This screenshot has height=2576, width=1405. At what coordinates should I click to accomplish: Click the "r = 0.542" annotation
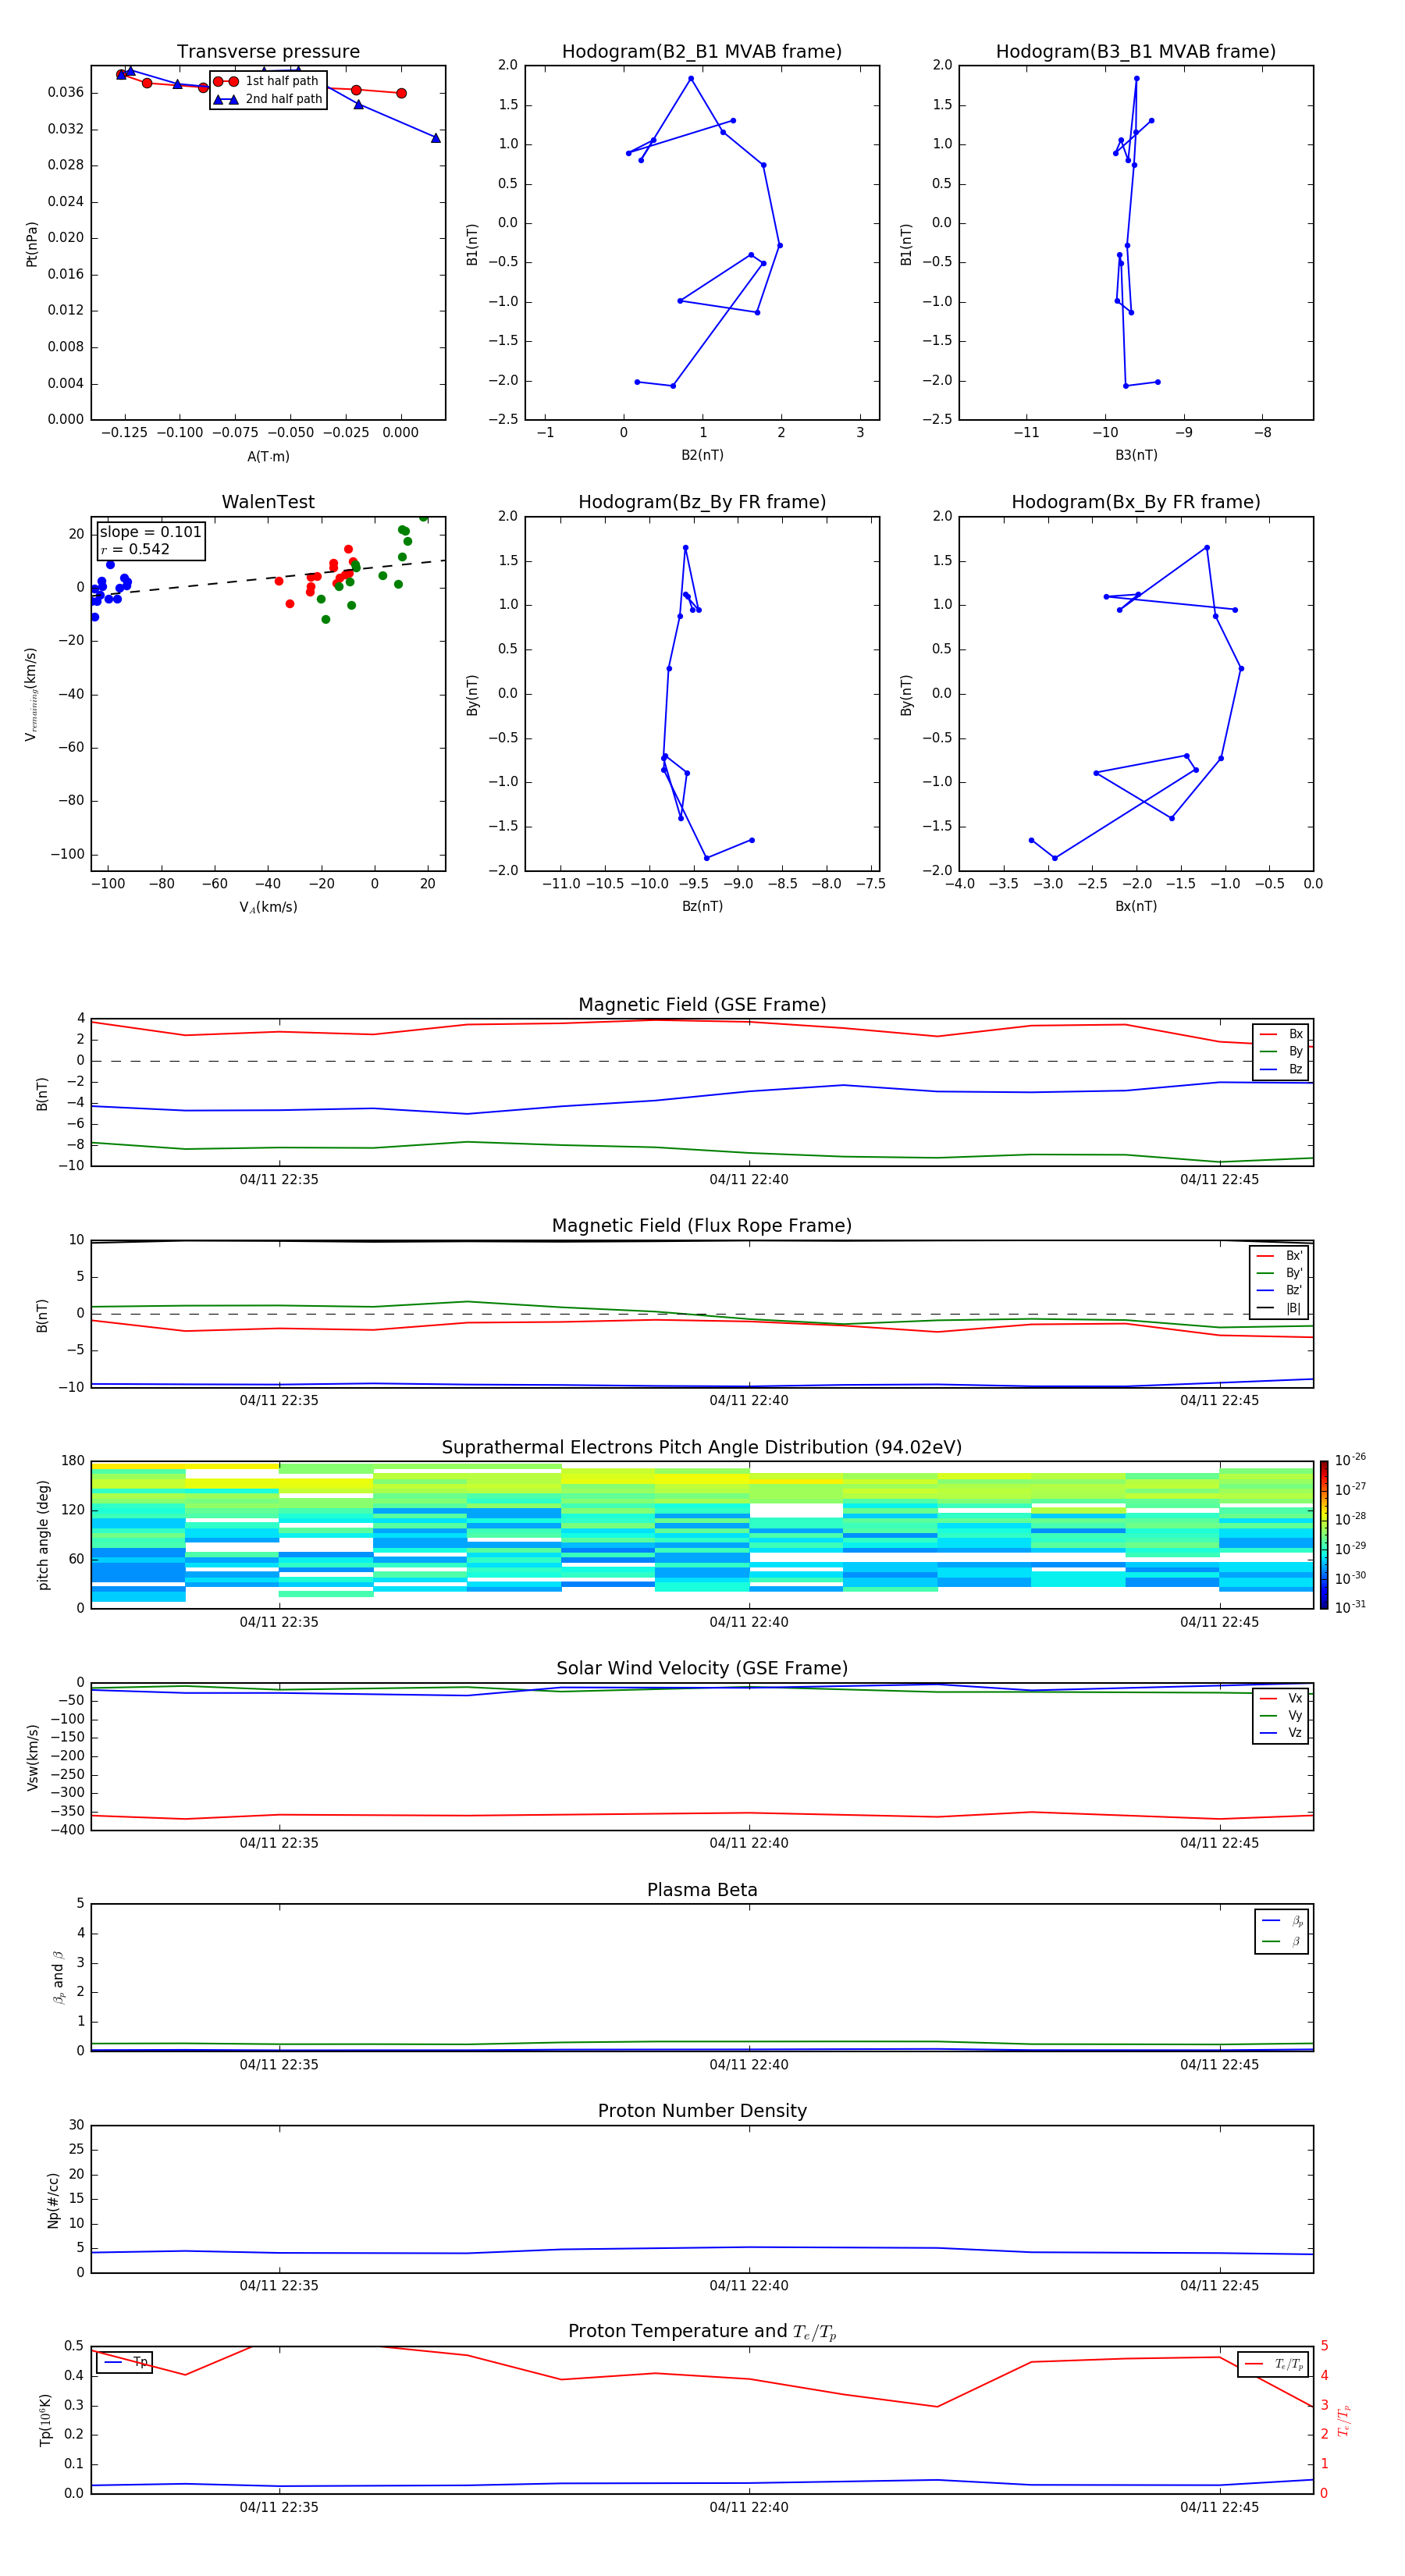pyautogui.click(x=135, y=550)
